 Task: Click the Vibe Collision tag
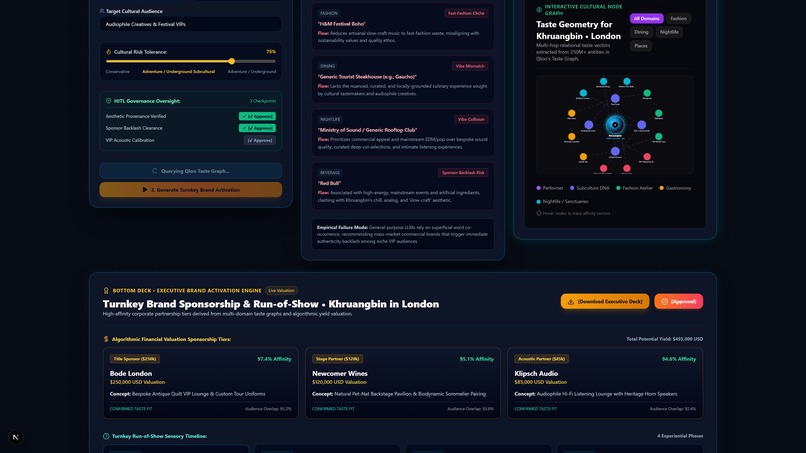pyautogui.click(x=471, y=119)
